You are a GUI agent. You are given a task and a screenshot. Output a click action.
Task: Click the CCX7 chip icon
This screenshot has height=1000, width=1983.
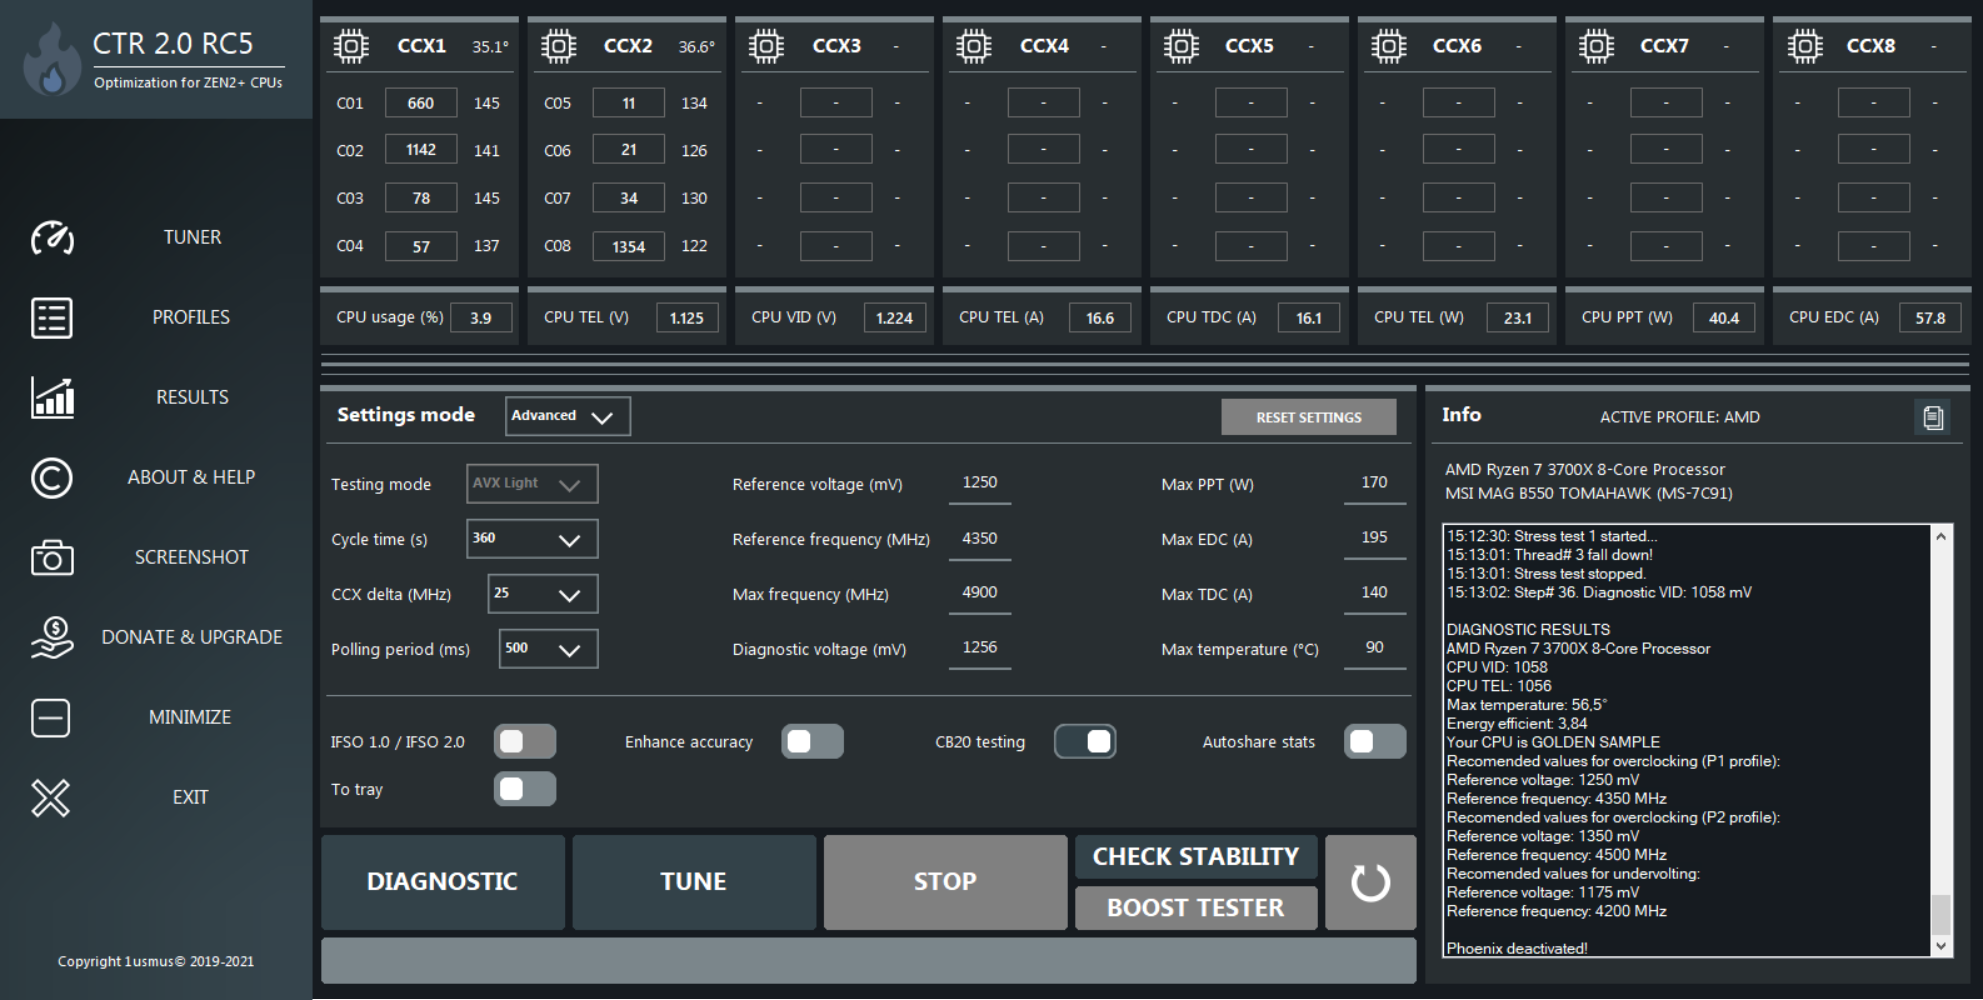1596,46
